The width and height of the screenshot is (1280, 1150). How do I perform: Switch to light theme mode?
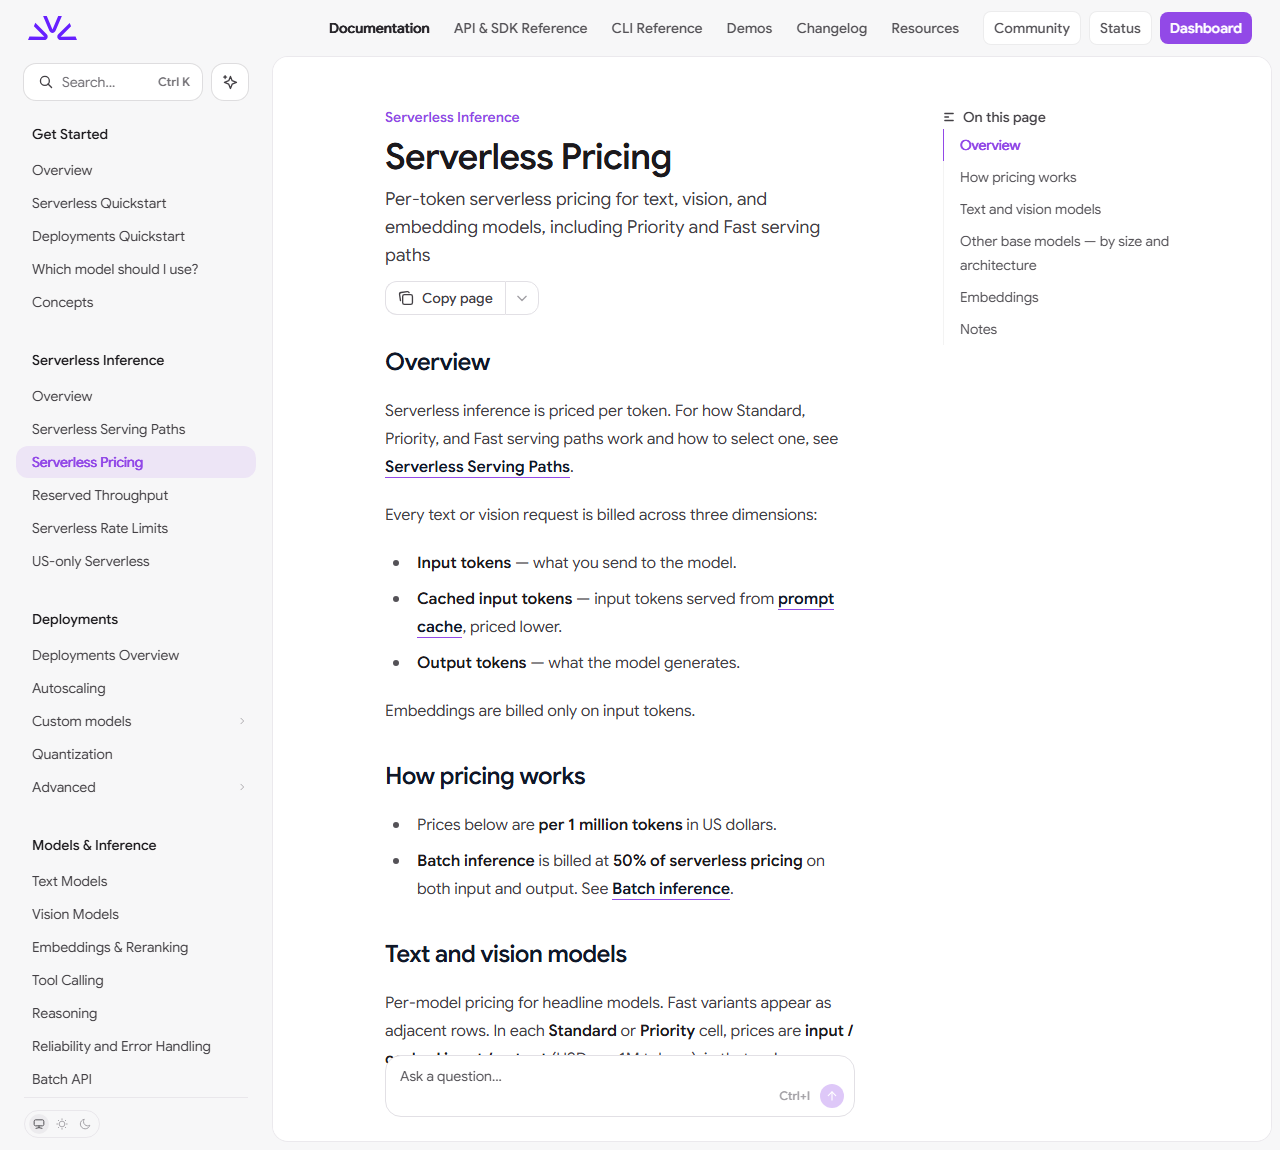pyautogui.click(x=62, y=1124)
